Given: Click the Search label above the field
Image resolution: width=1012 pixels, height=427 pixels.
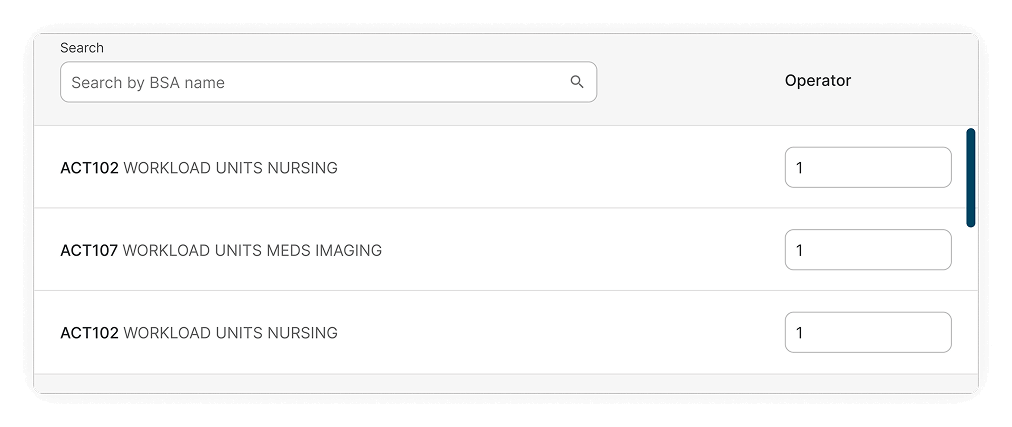Looking at the screenshot, I should (82, 48).
